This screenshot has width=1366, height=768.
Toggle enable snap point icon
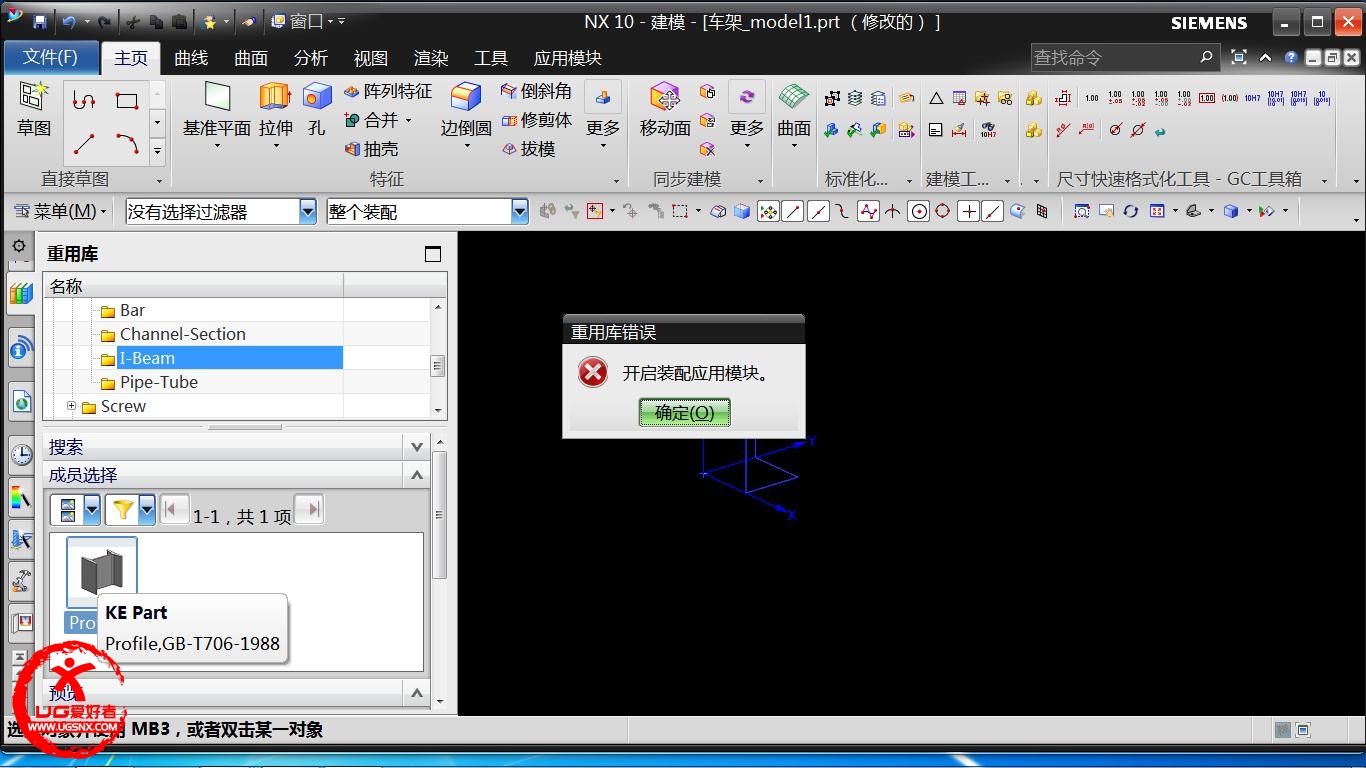tap(768, 211)
